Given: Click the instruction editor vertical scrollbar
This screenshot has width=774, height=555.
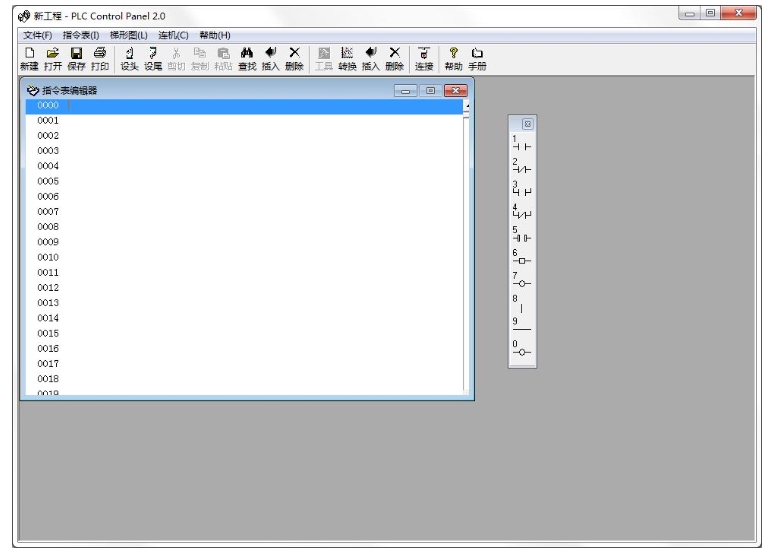Looking at the screenshot, I should [x=466, y=250].
